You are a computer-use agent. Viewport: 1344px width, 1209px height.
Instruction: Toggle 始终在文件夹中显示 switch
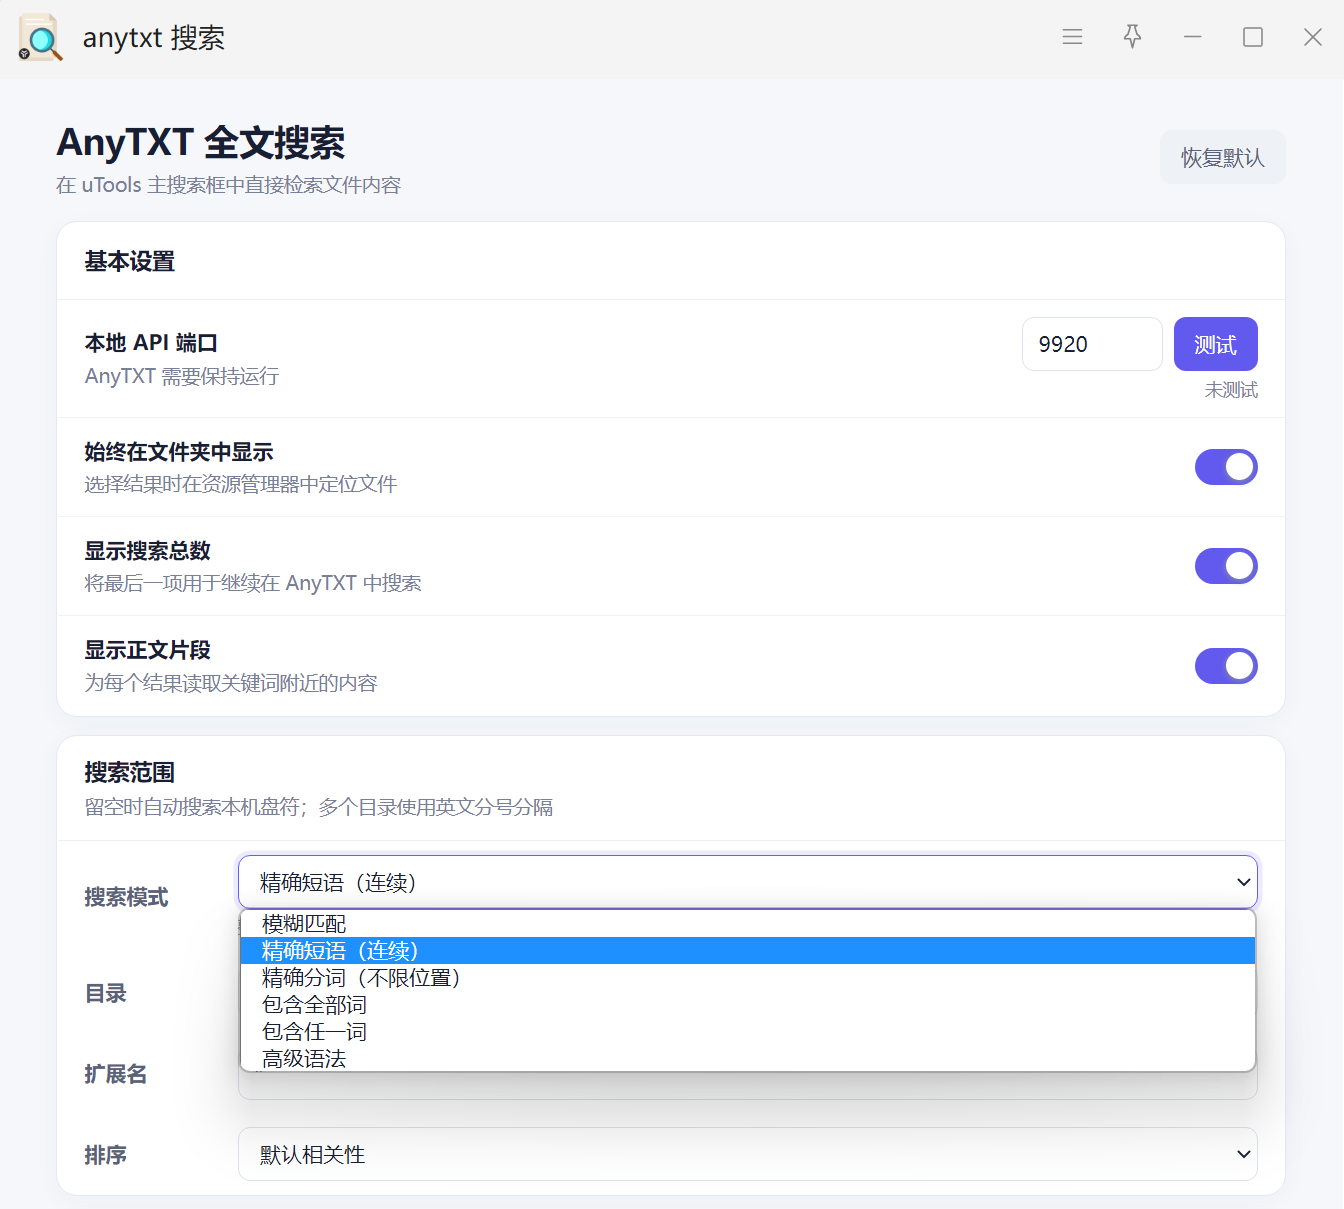1226,467
